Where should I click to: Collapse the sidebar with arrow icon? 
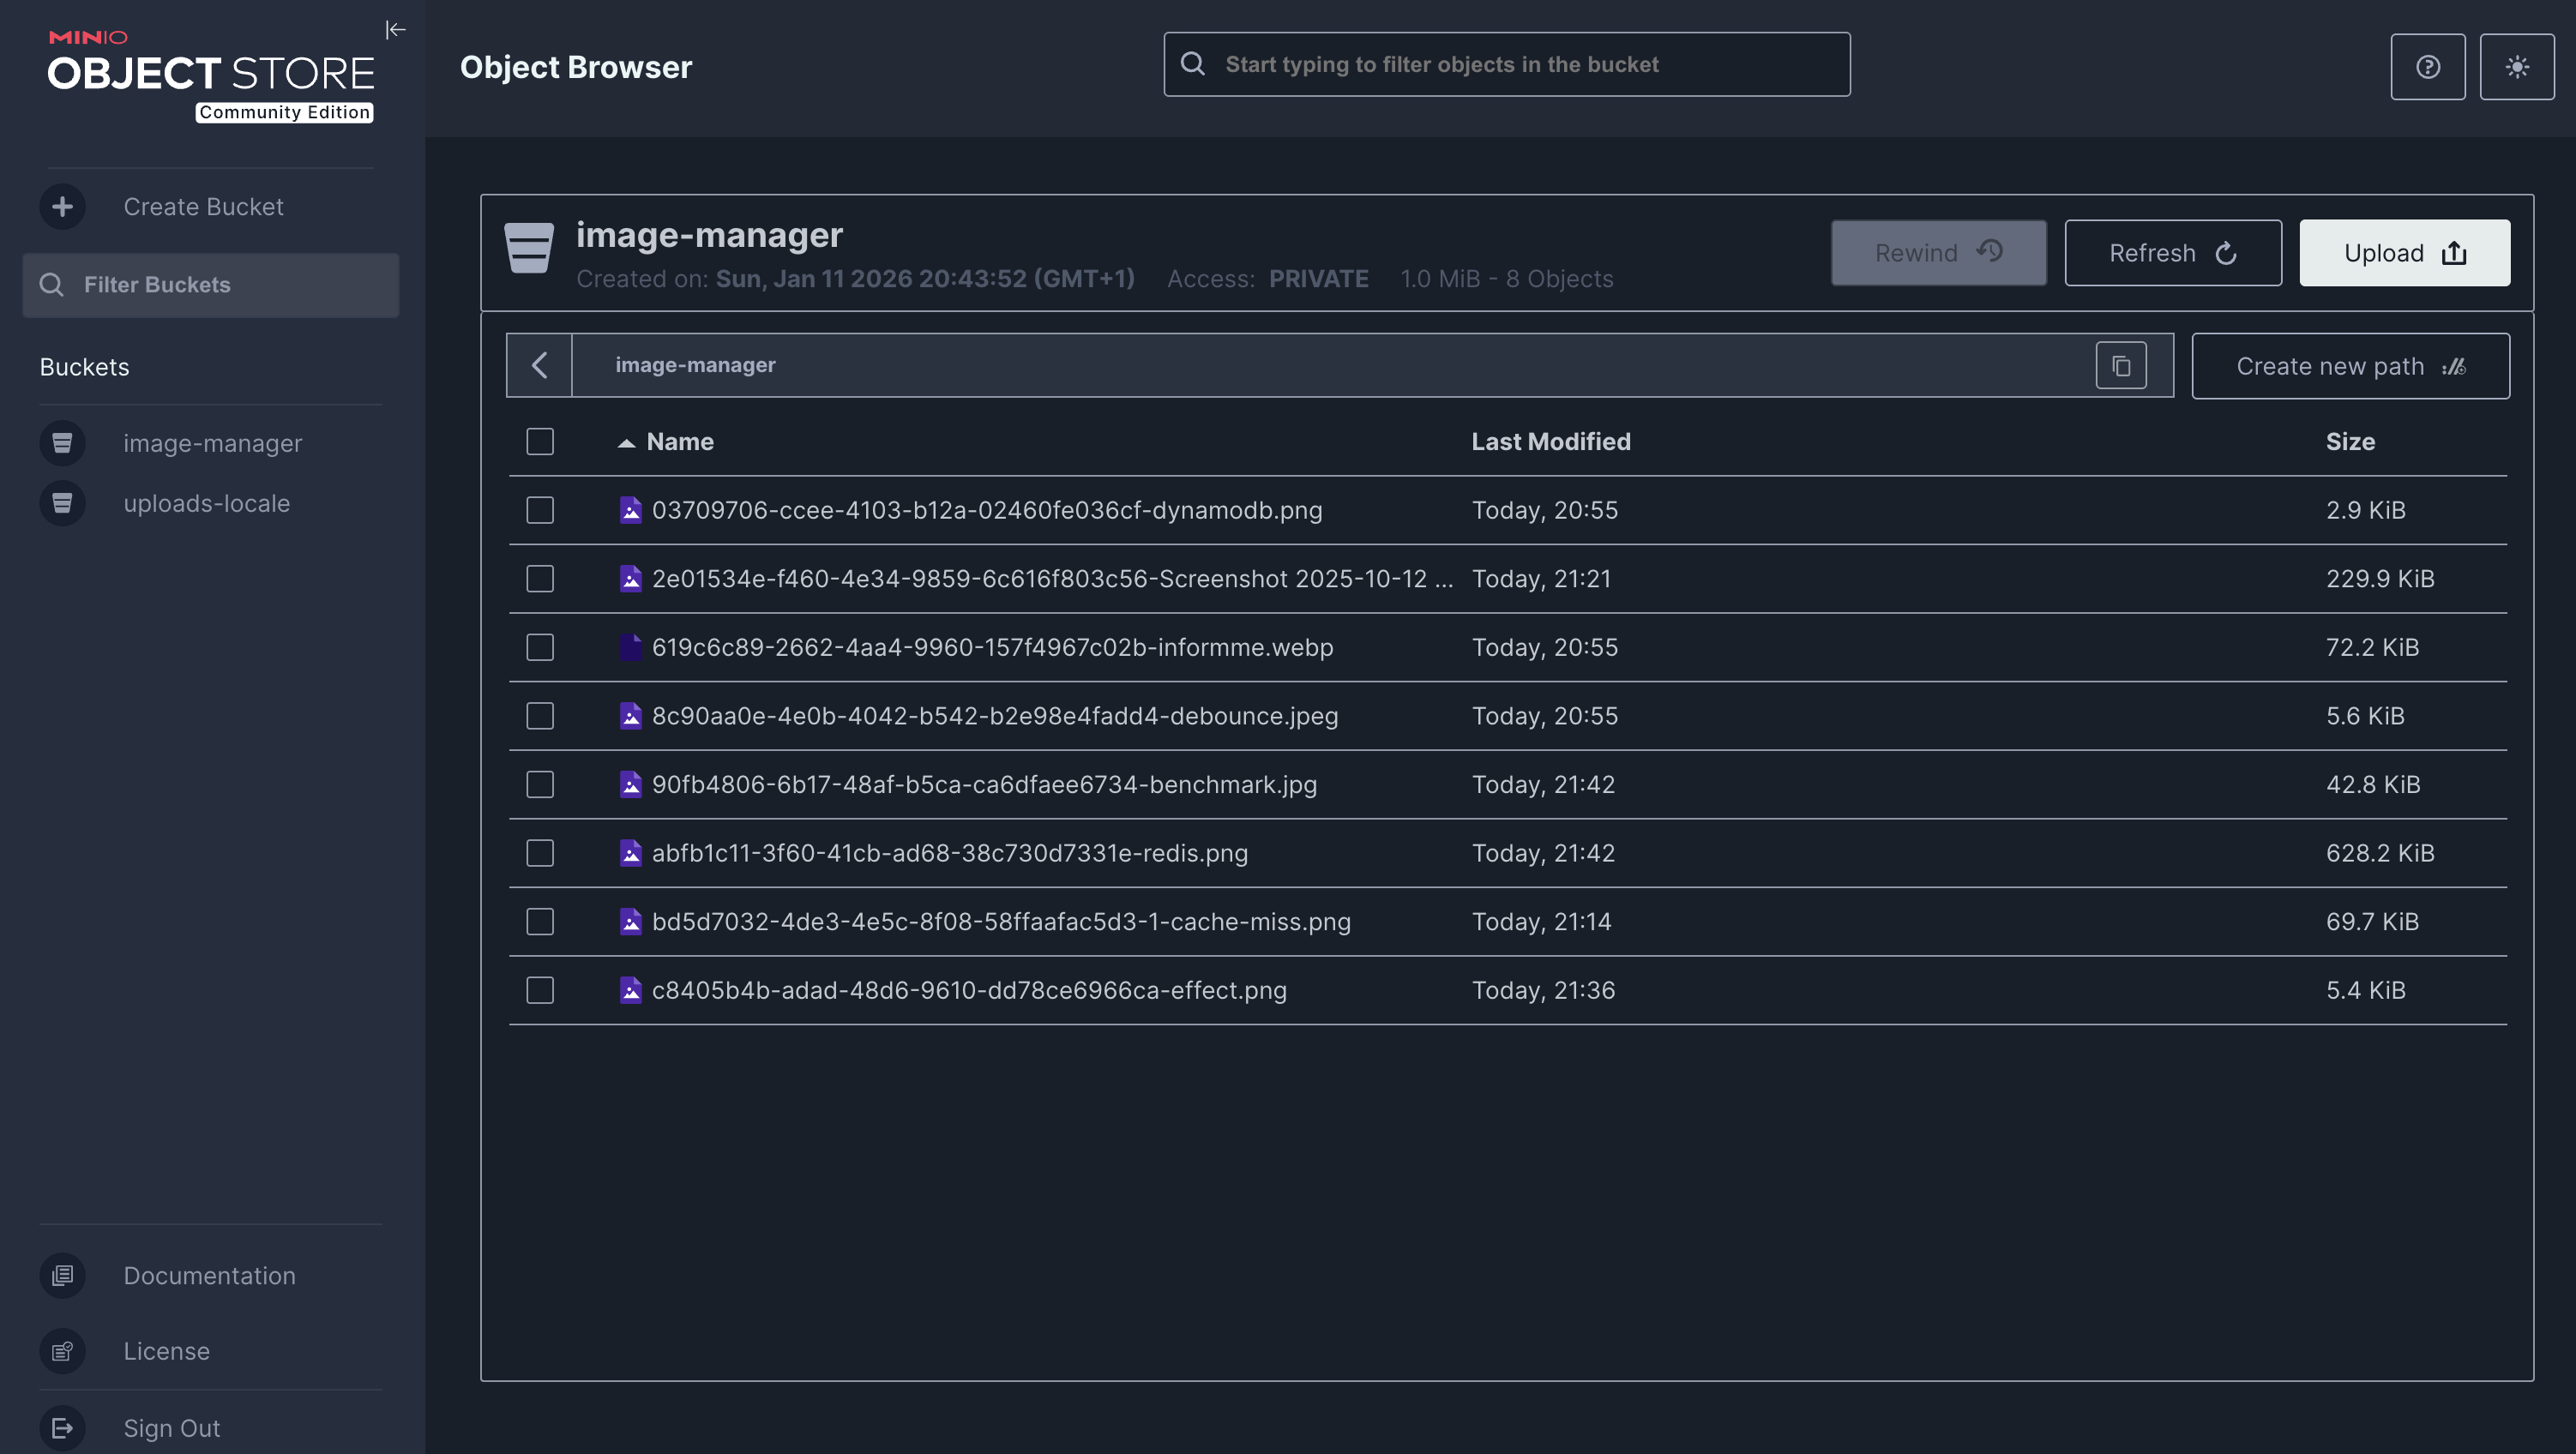[x=395, y=30]
